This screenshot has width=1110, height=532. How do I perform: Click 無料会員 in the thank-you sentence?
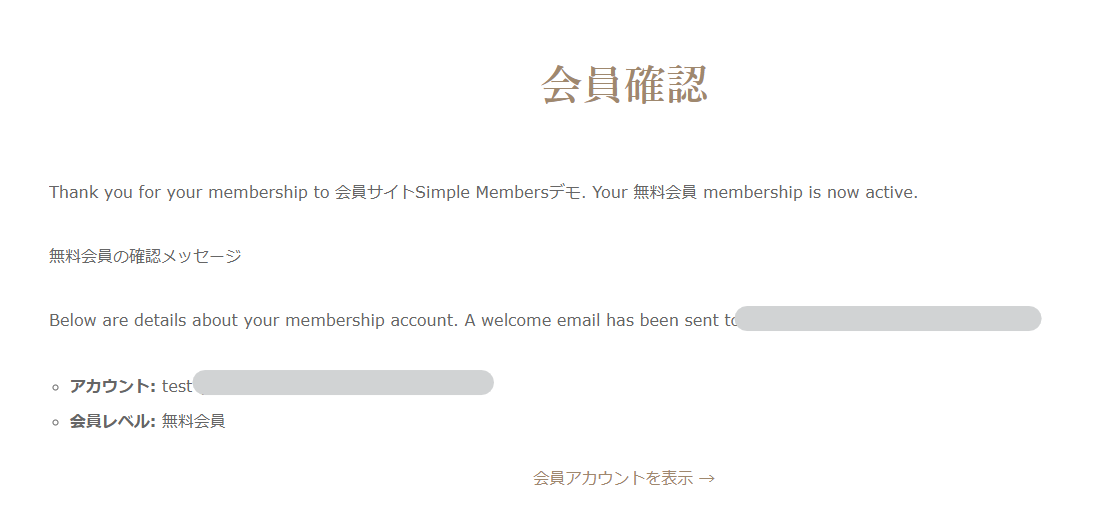click(665, 192)
